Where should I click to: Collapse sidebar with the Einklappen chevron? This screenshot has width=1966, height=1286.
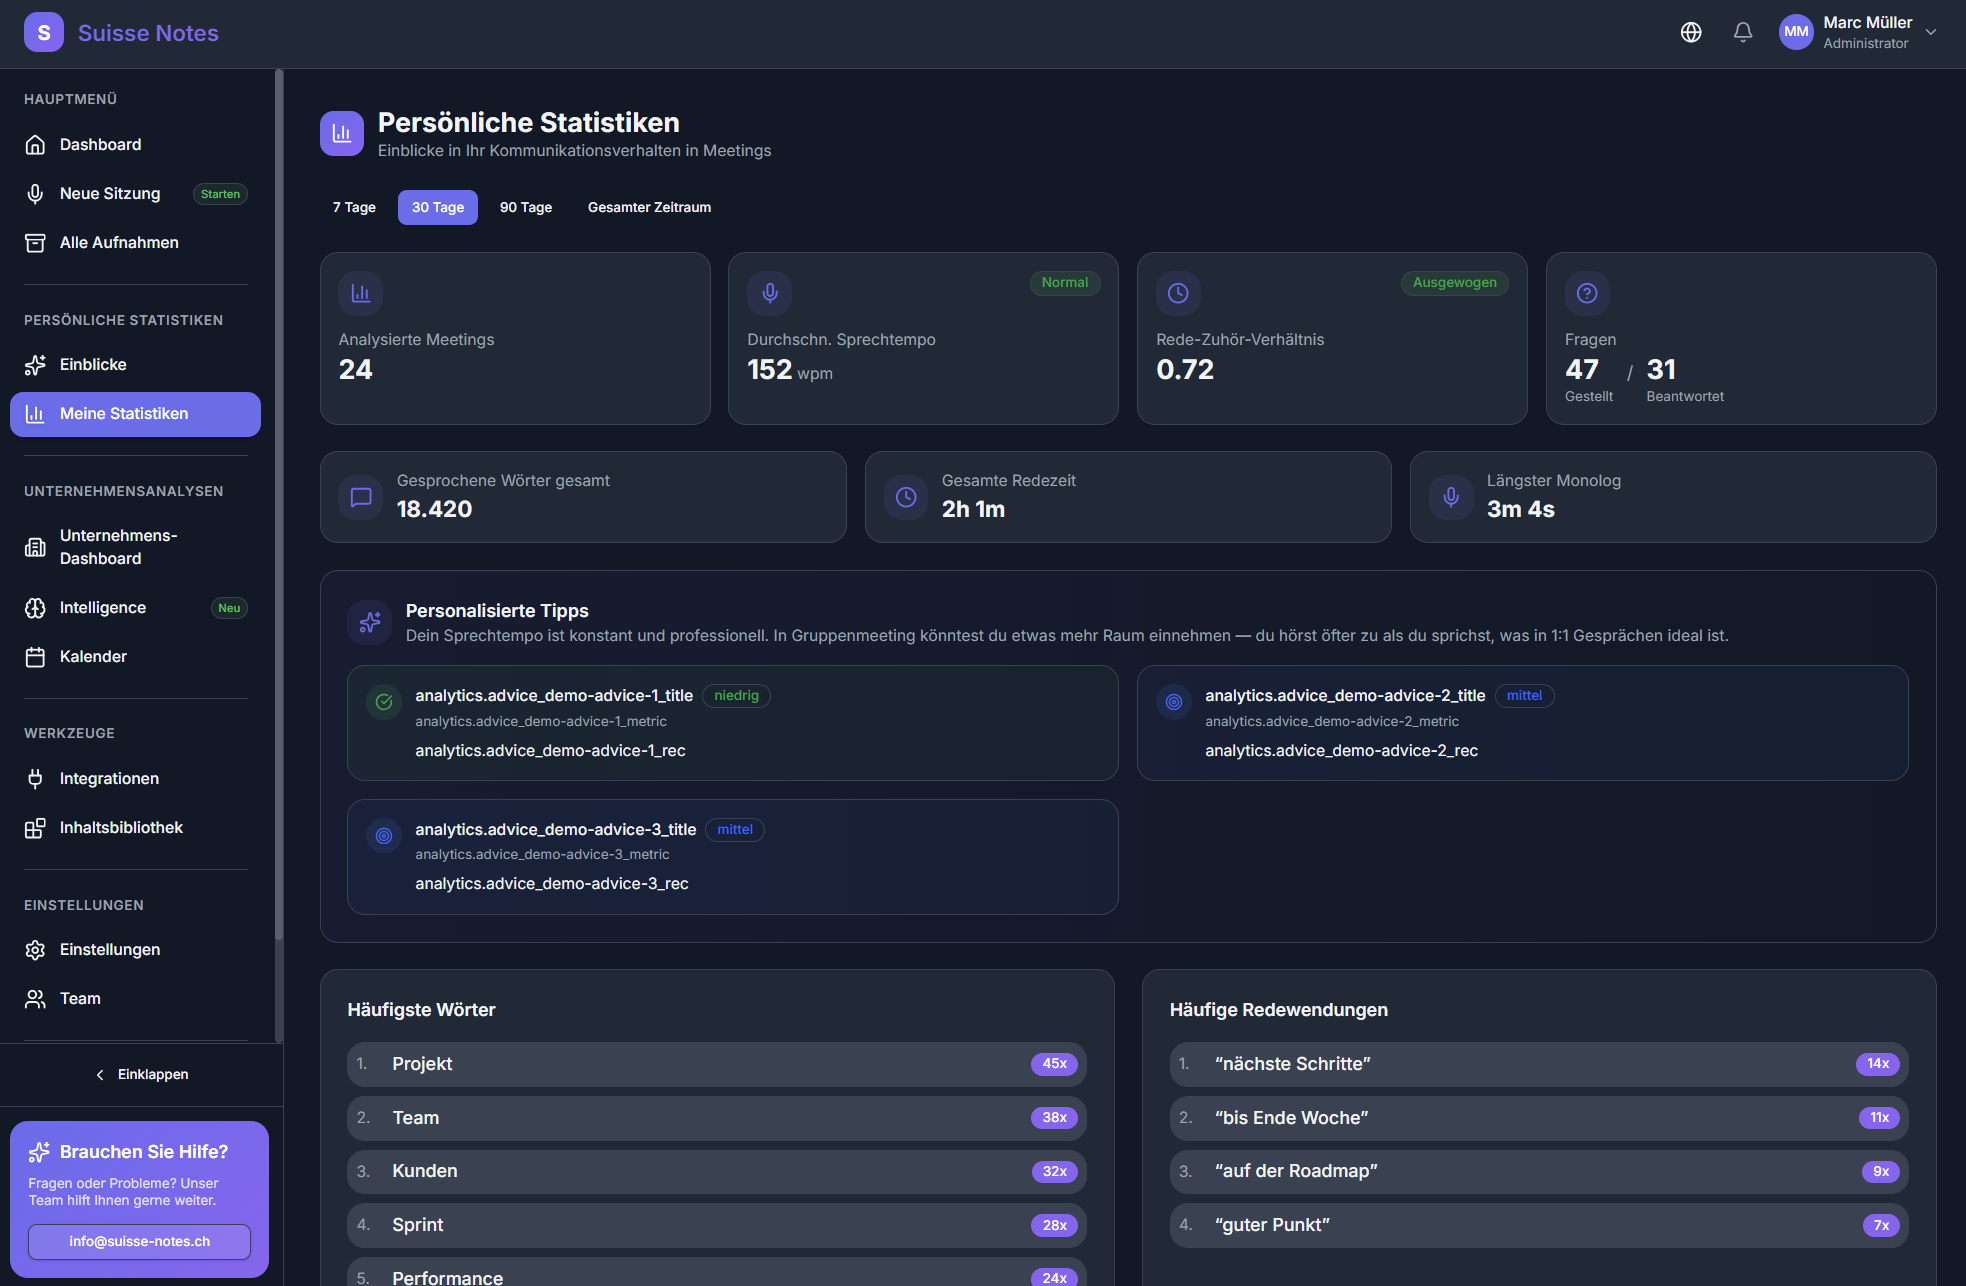100,1075
